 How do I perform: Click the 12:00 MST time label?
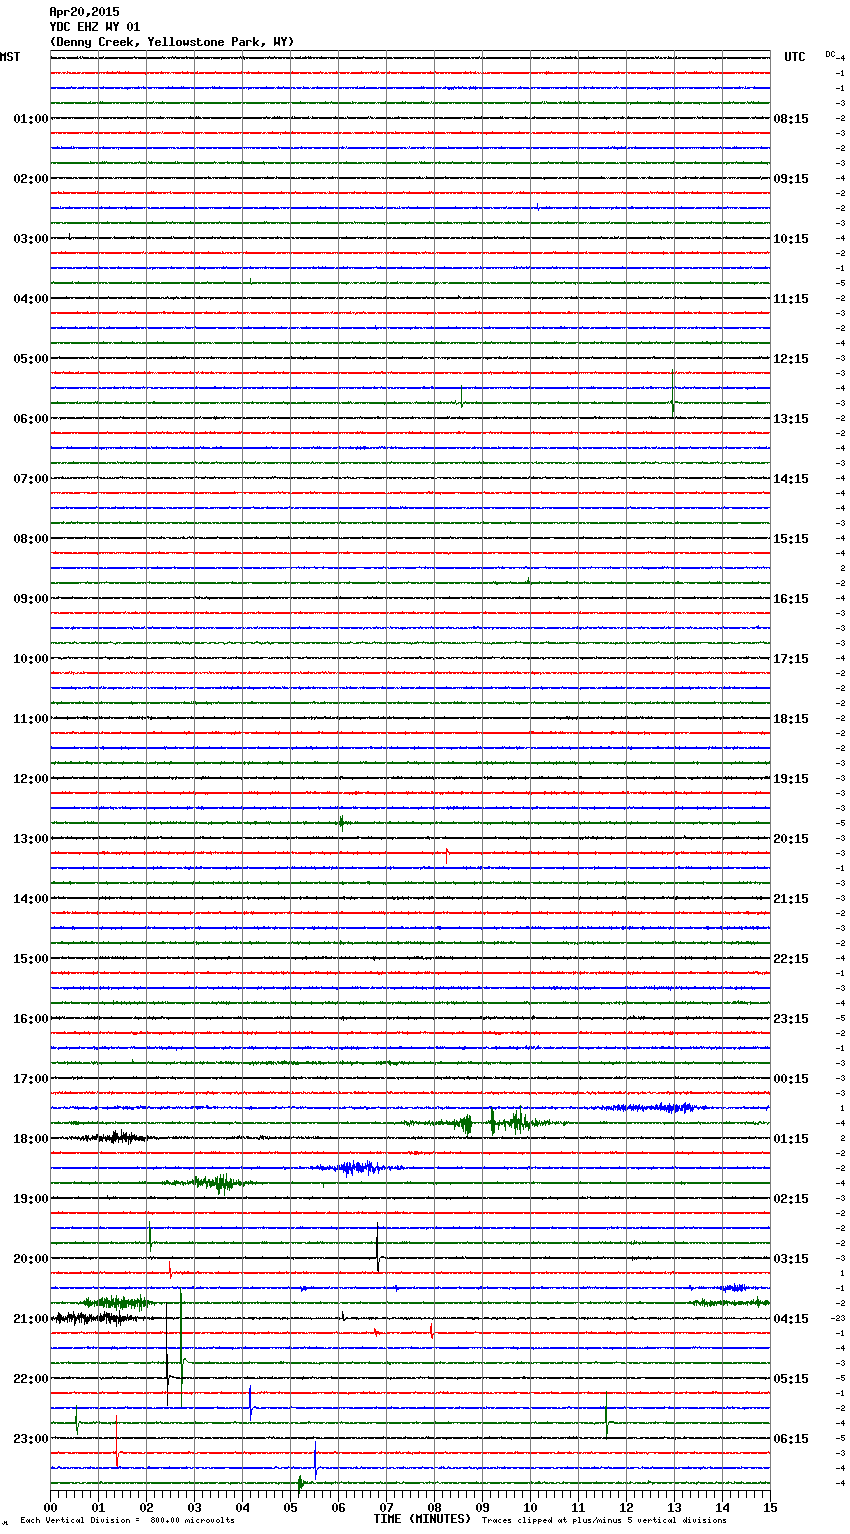[x=31, y=779]
